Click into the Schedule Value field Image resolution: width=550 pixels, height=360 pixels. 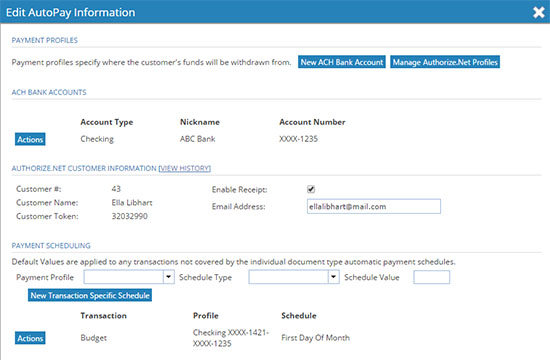pyautogui.click(x=431, y=277)
